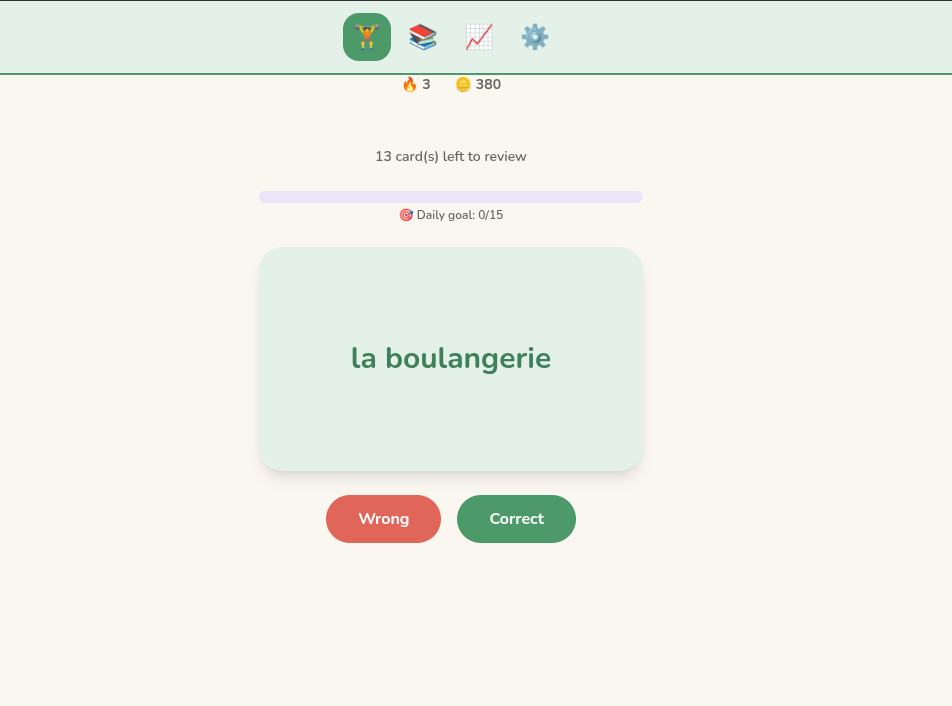Open the chart statistics tab
This screenshot has width=952, height=706.
(x=479, y=37)
